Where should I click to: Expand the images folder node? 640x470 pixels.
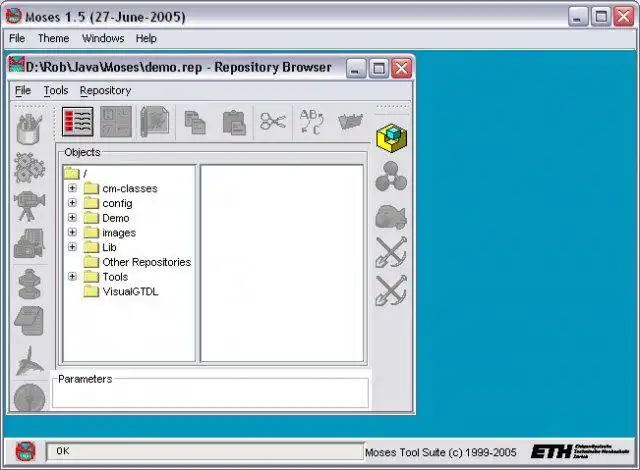(72, 232)
